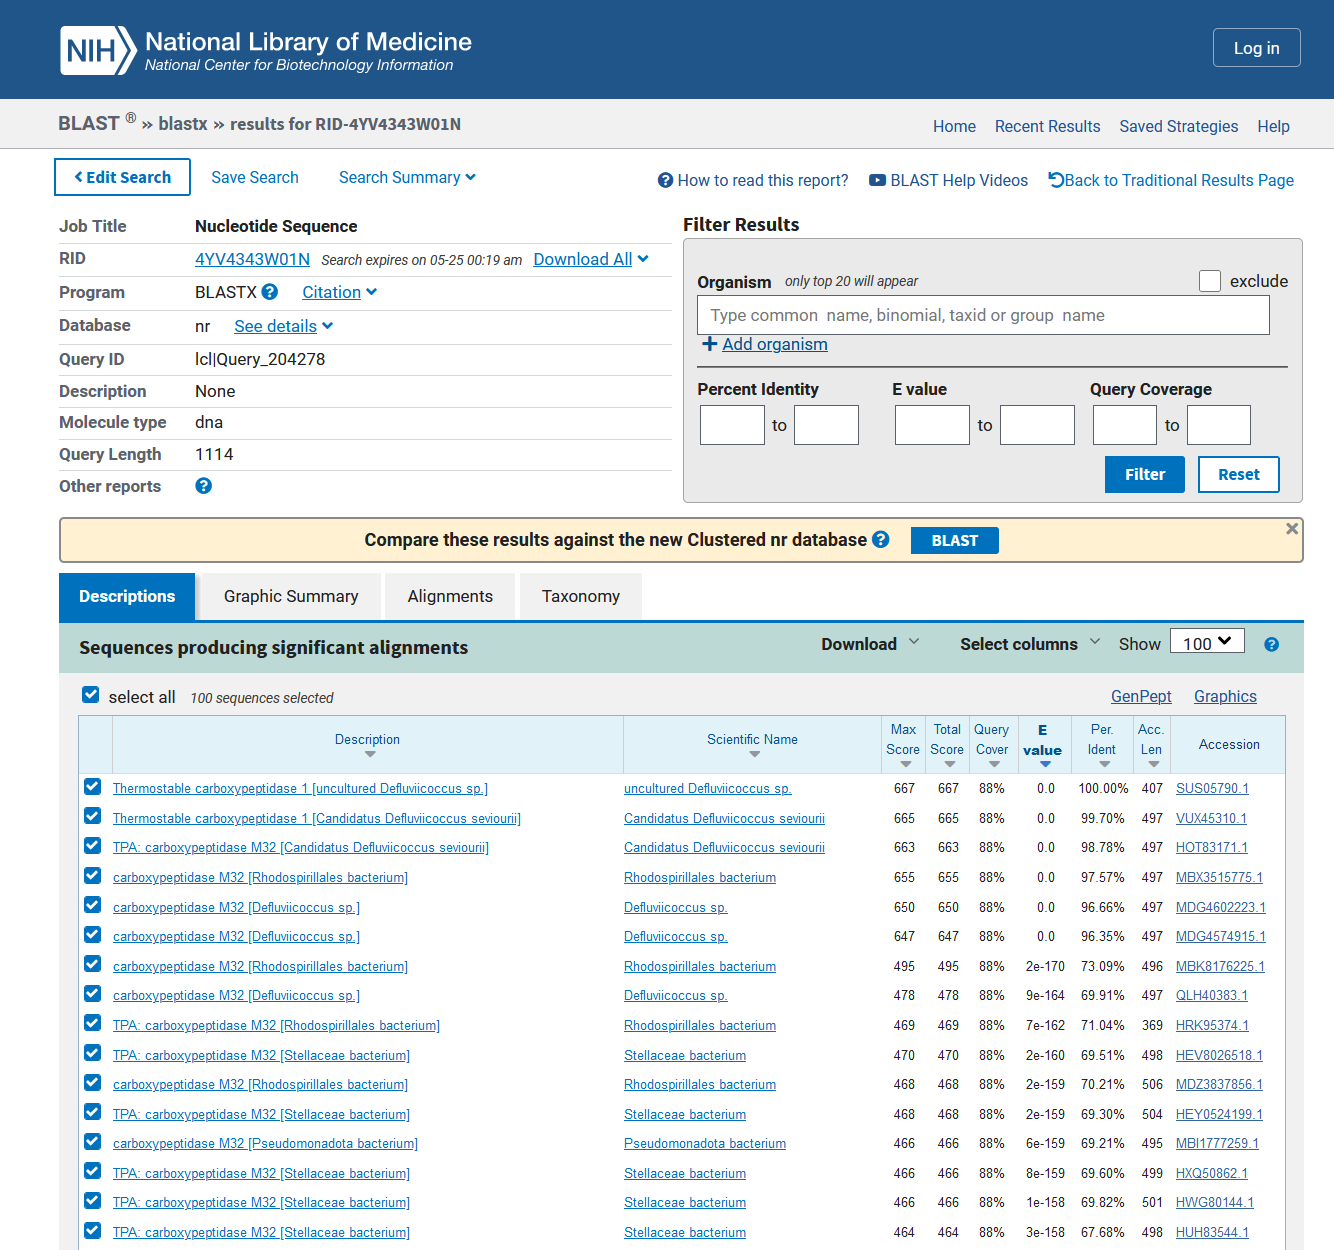This screenshot has width=1334, height=1250.
Task: Click the Log in button
Action: coord(1256,48)
